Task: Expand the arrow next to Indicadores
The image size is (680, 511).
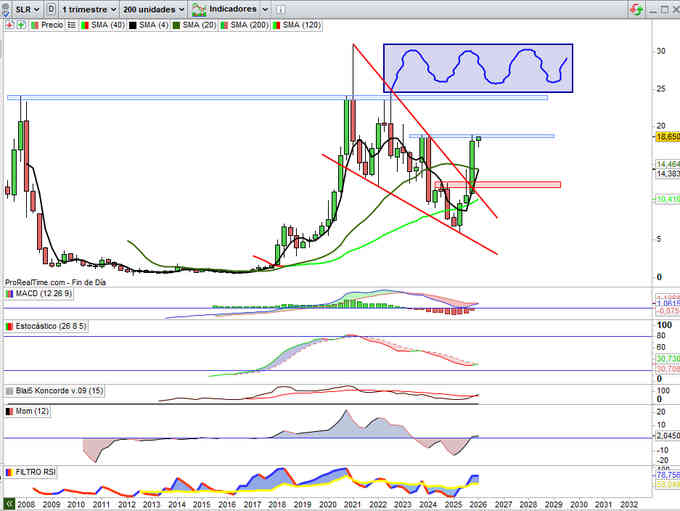Action: (266, 7)
